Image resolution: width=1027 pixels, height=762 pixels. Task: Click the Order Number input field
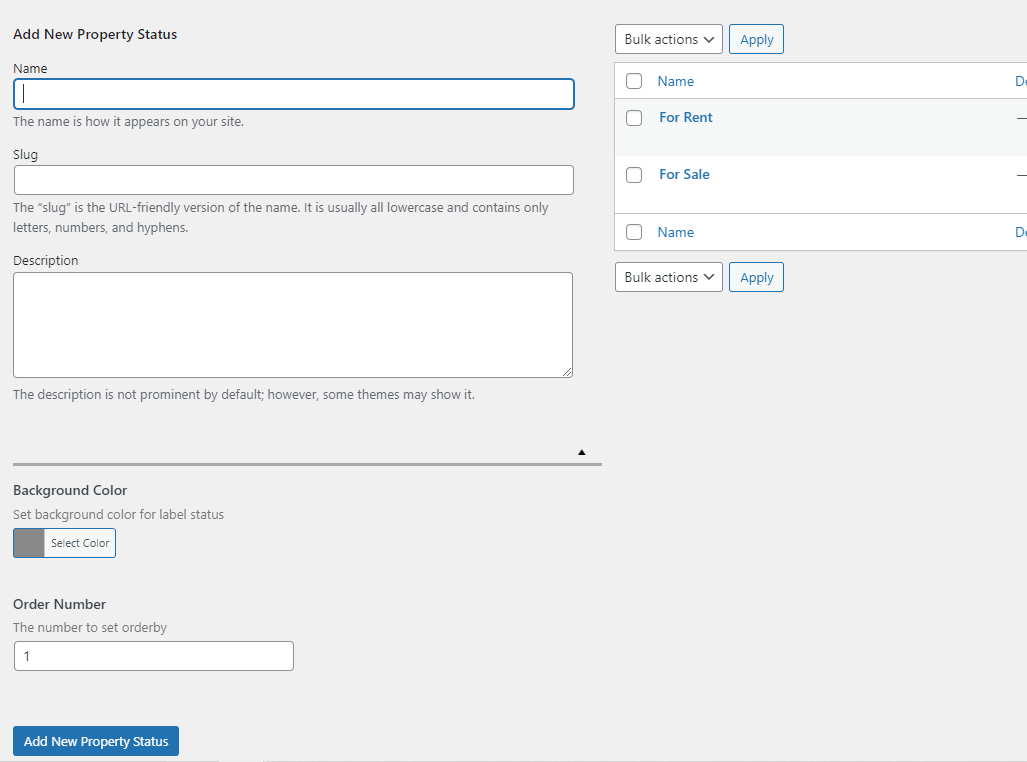click(154, 656)
